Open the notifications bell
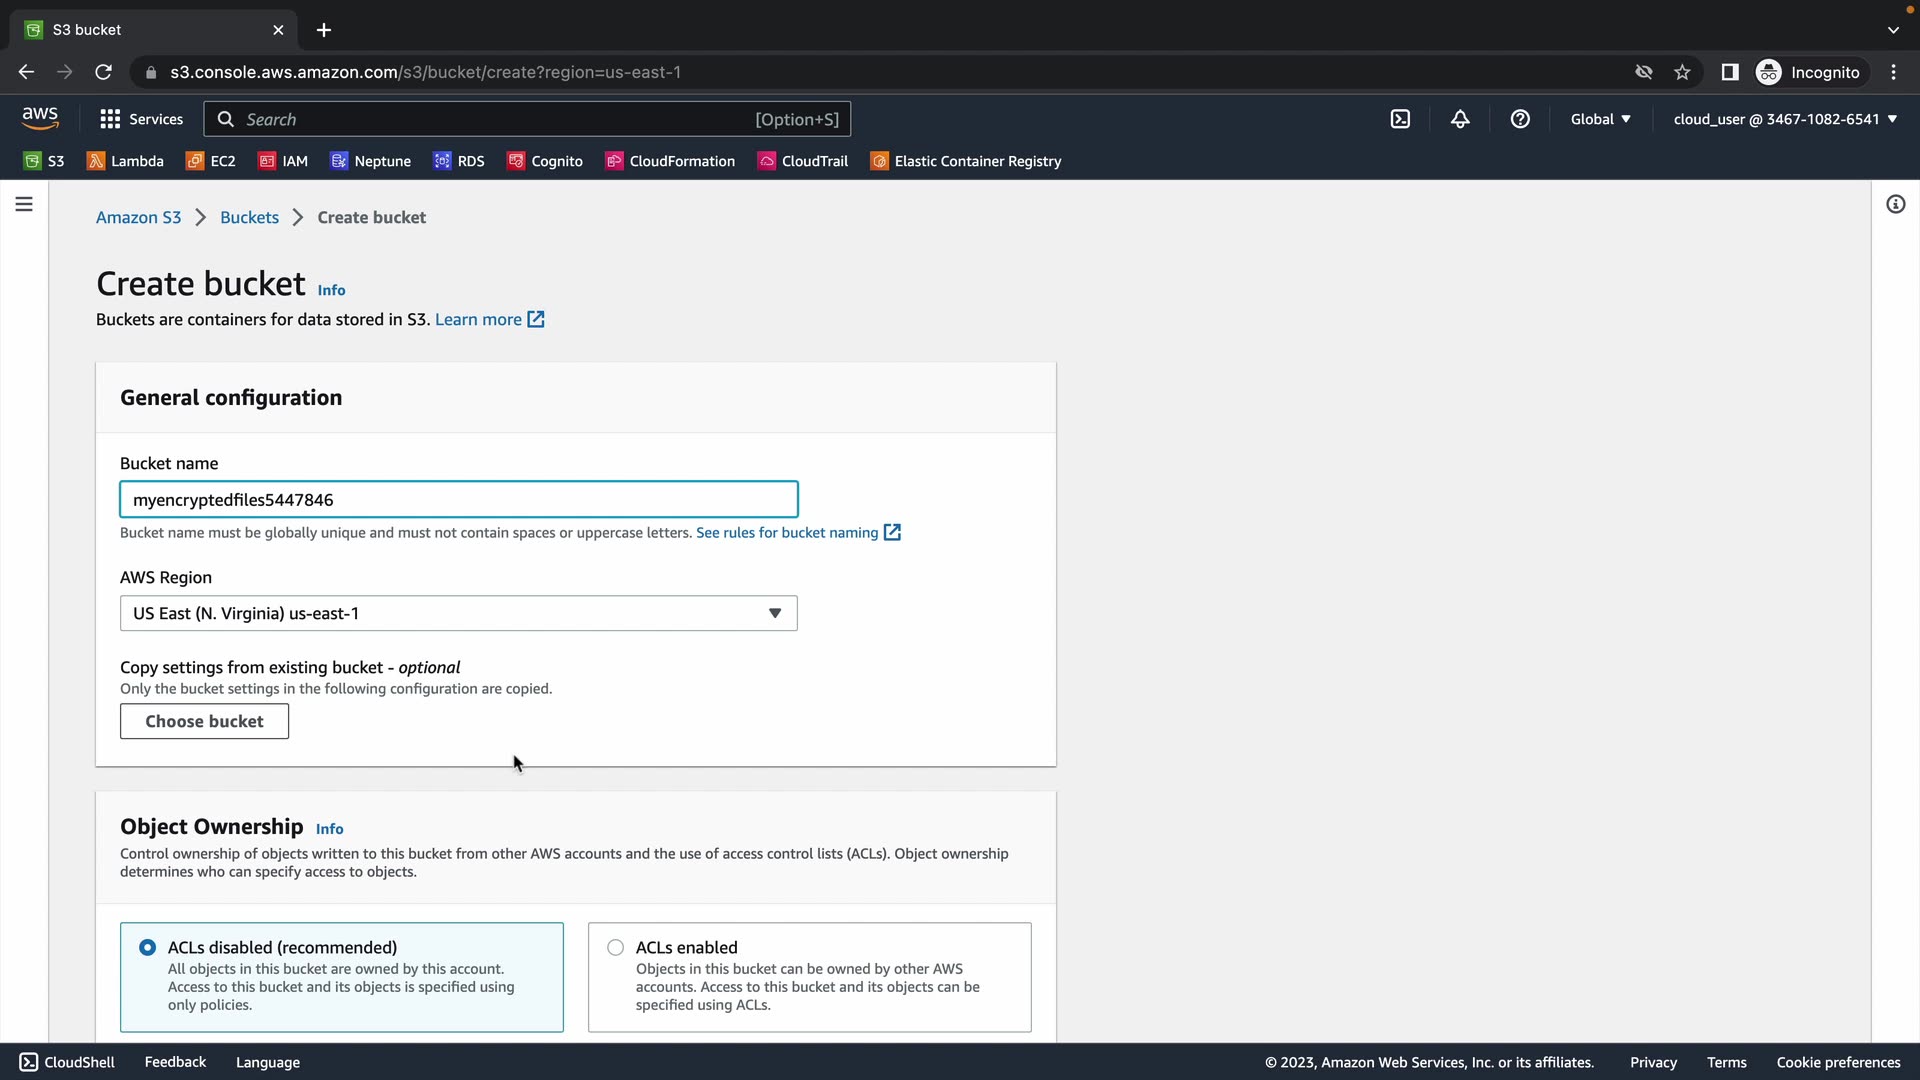 pyautogui.click(x=1460, y=119)
